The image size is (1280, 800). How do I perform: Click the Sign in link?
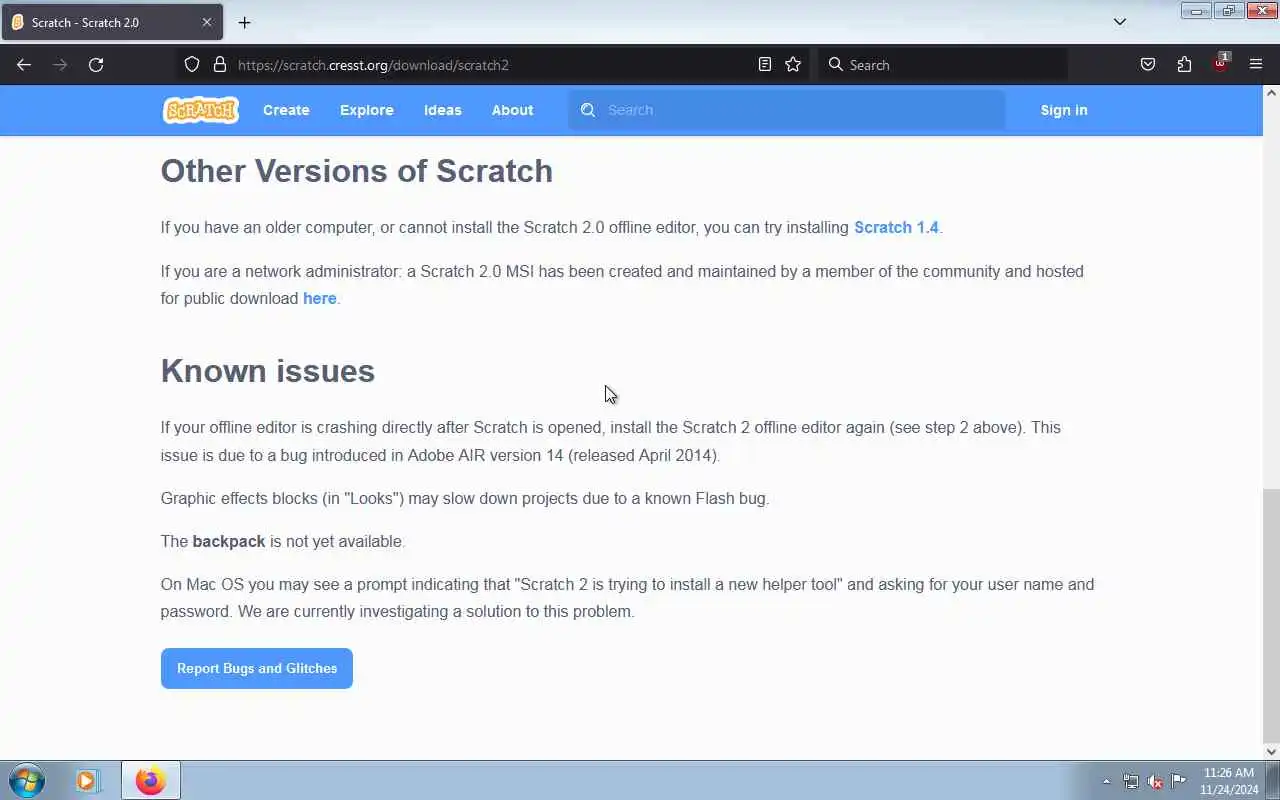pos(1064,110)
